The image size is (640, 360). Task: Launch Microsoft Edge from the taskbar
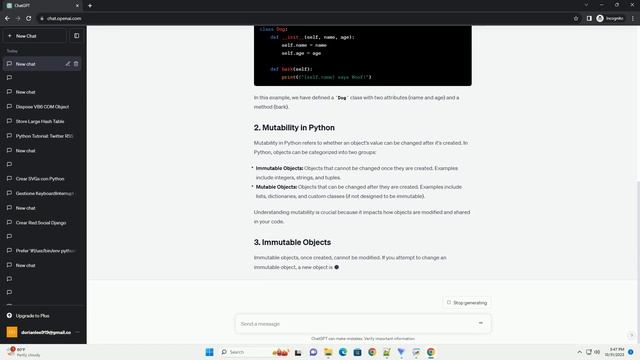[342, 352]
